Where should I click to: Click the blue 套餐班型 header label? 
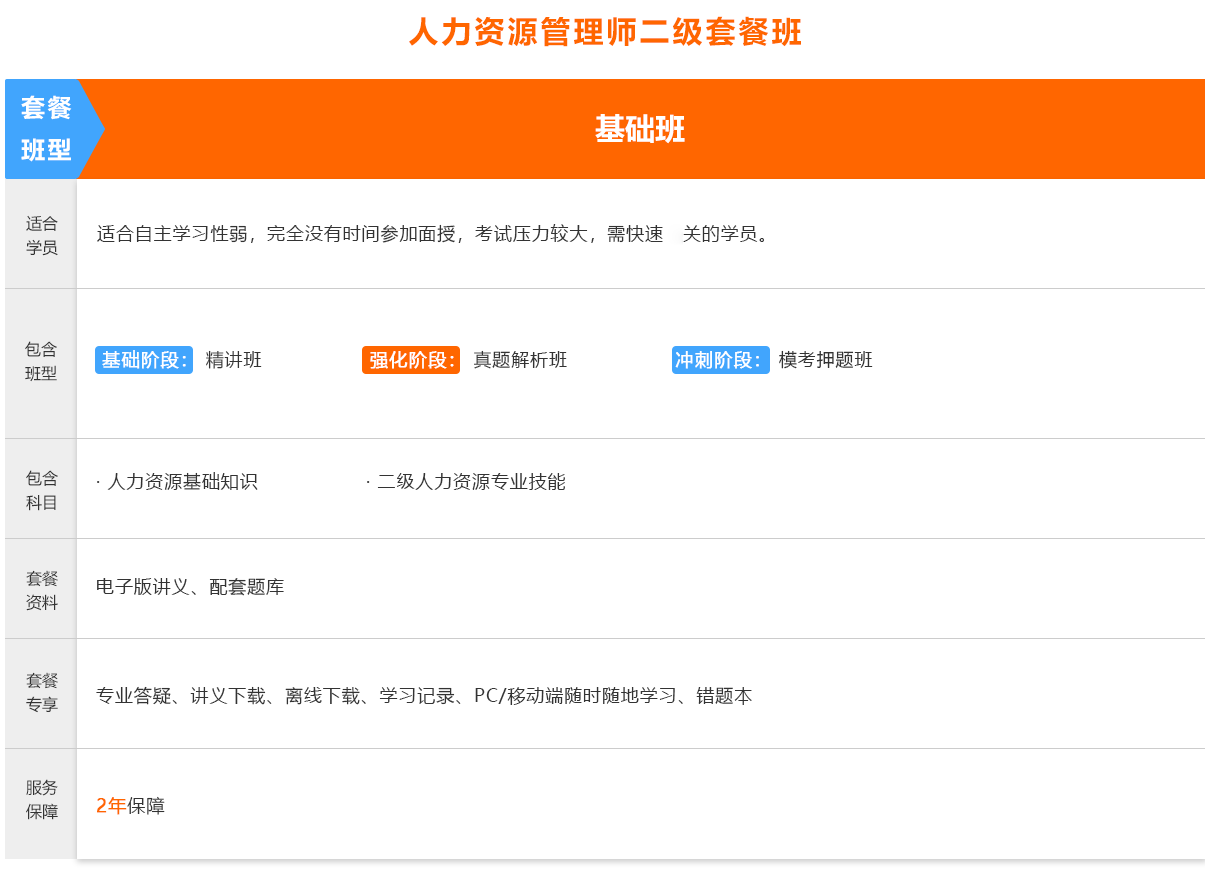point(46,129)
